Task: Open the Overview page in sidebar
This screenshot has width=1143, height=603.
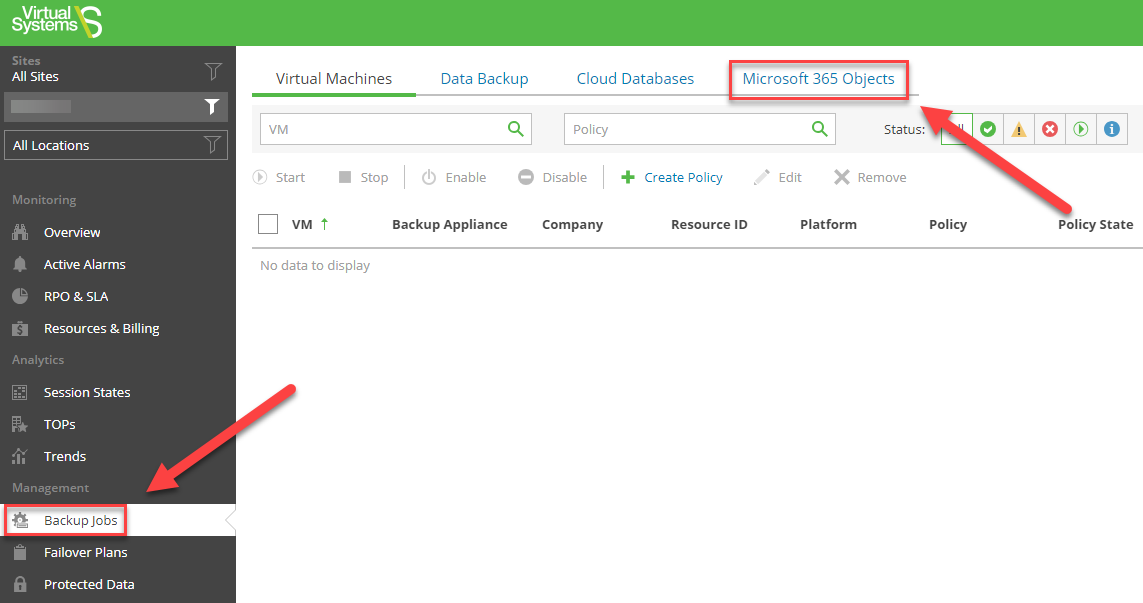Action: click(x=72, y=233)
